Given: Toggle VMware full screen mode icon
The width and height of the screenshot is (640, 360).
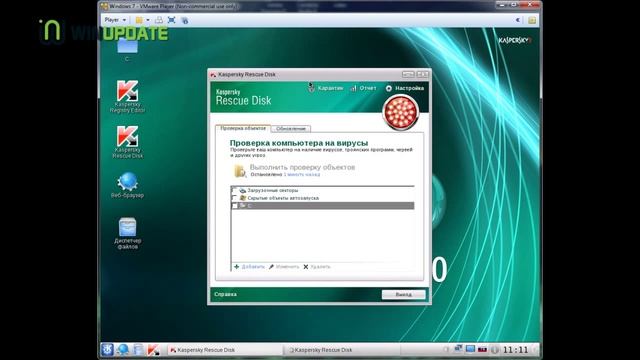Looking at the screenshot, I should pos(171,20).
